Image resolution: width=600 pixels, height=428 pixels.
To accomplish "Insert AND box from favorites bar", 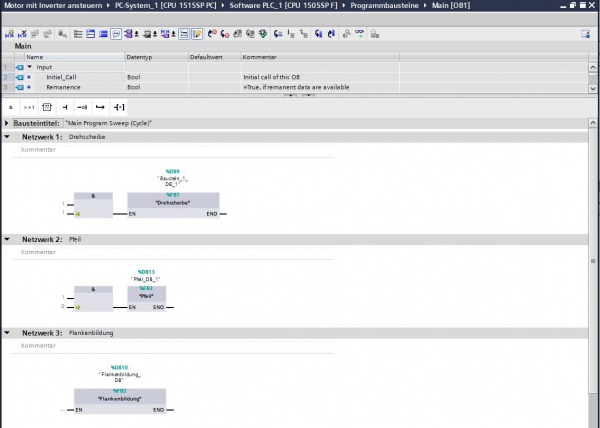I will click(x=11, y=105).
